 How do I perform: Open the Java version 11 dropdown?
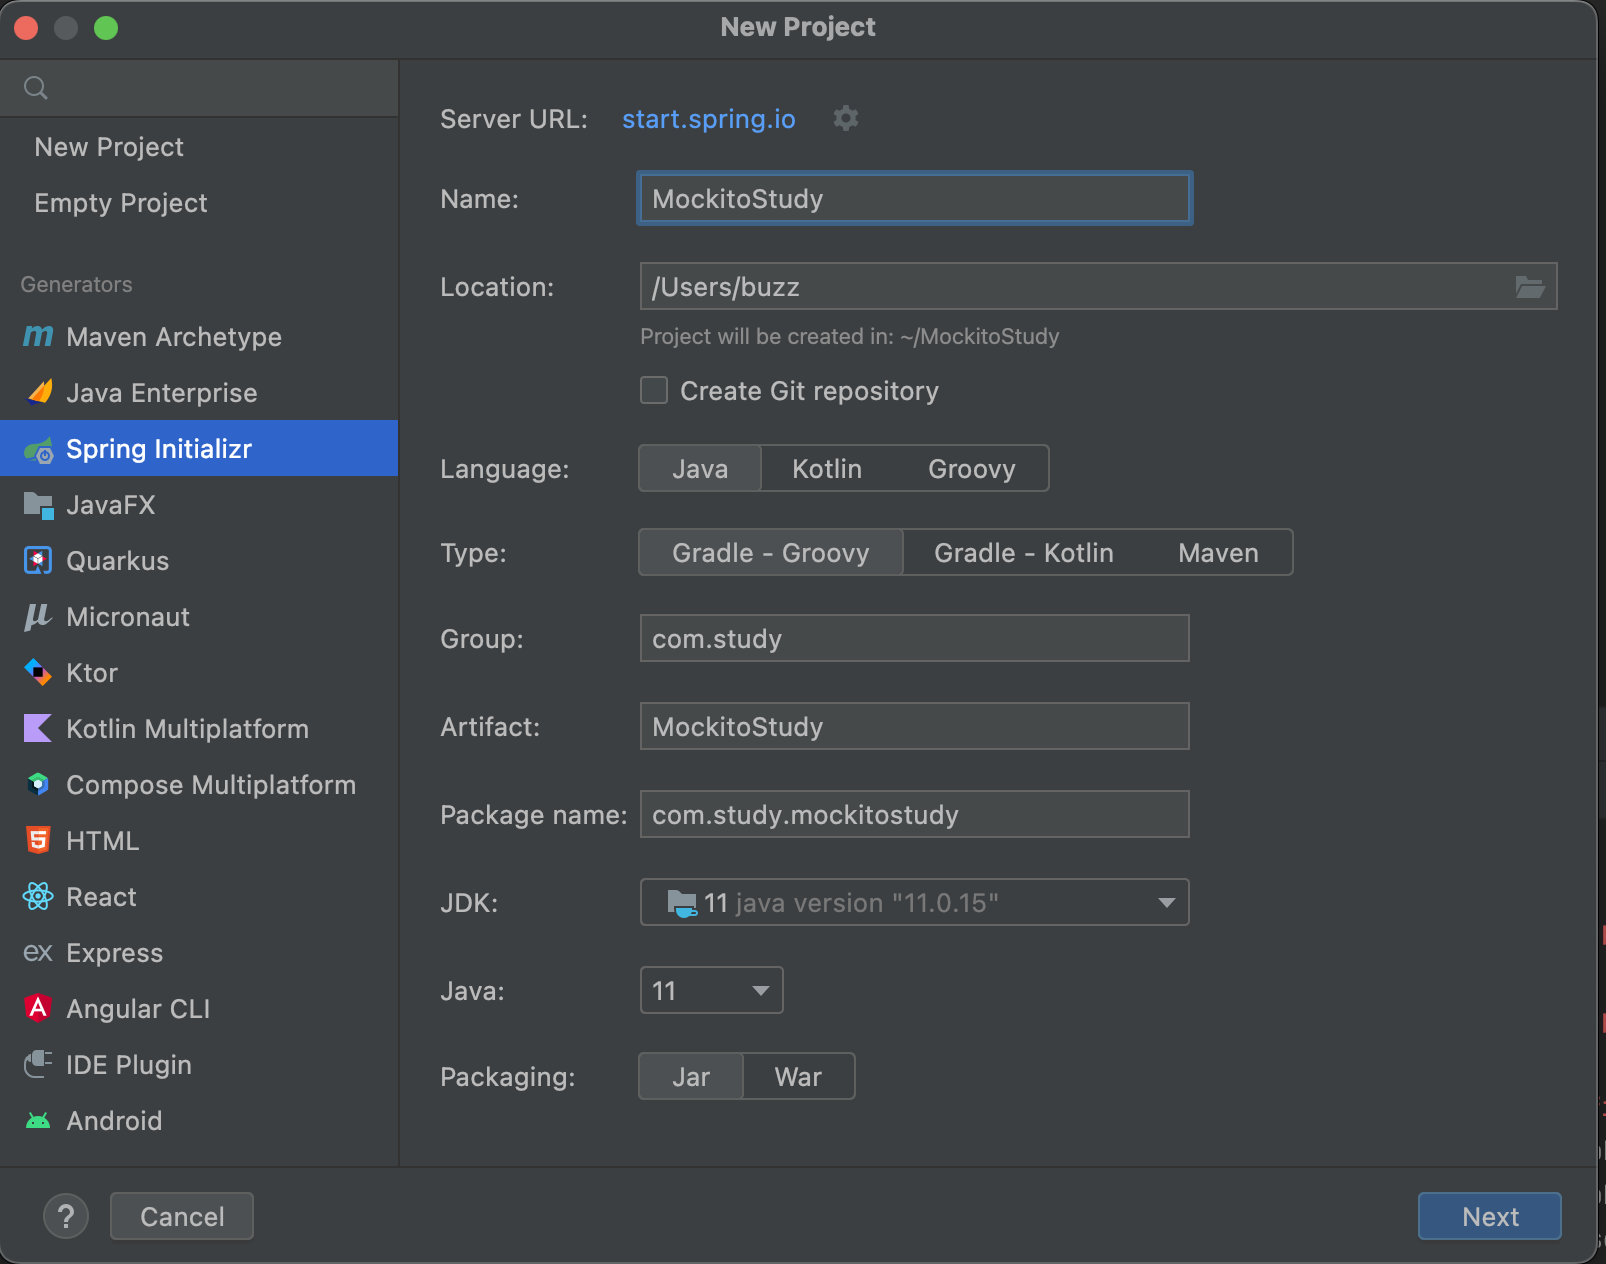711,990
